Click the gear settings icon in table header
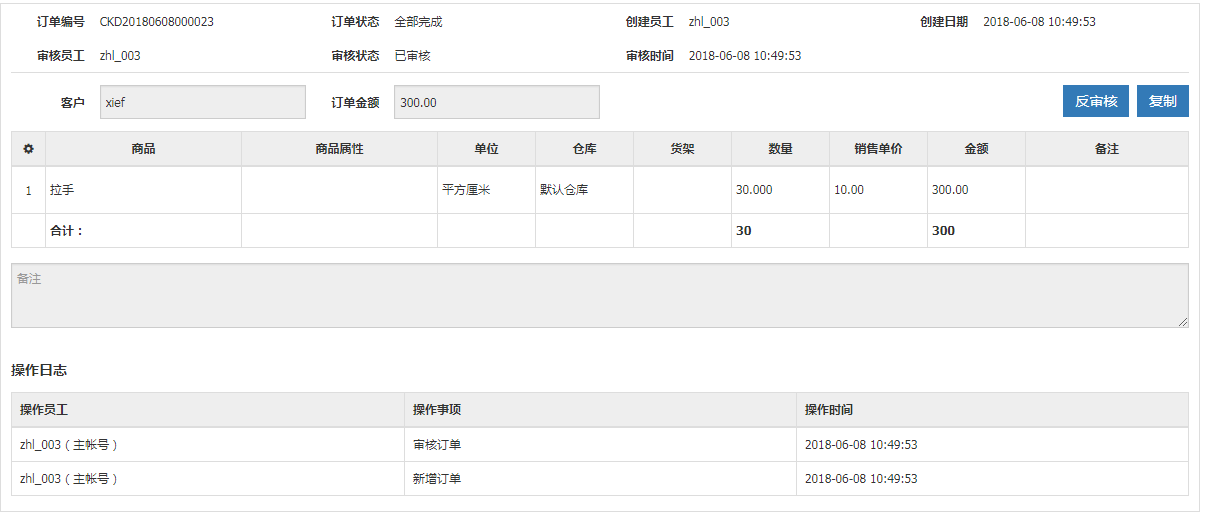Viewport: 1205px width, 517px height. (28, 149)
